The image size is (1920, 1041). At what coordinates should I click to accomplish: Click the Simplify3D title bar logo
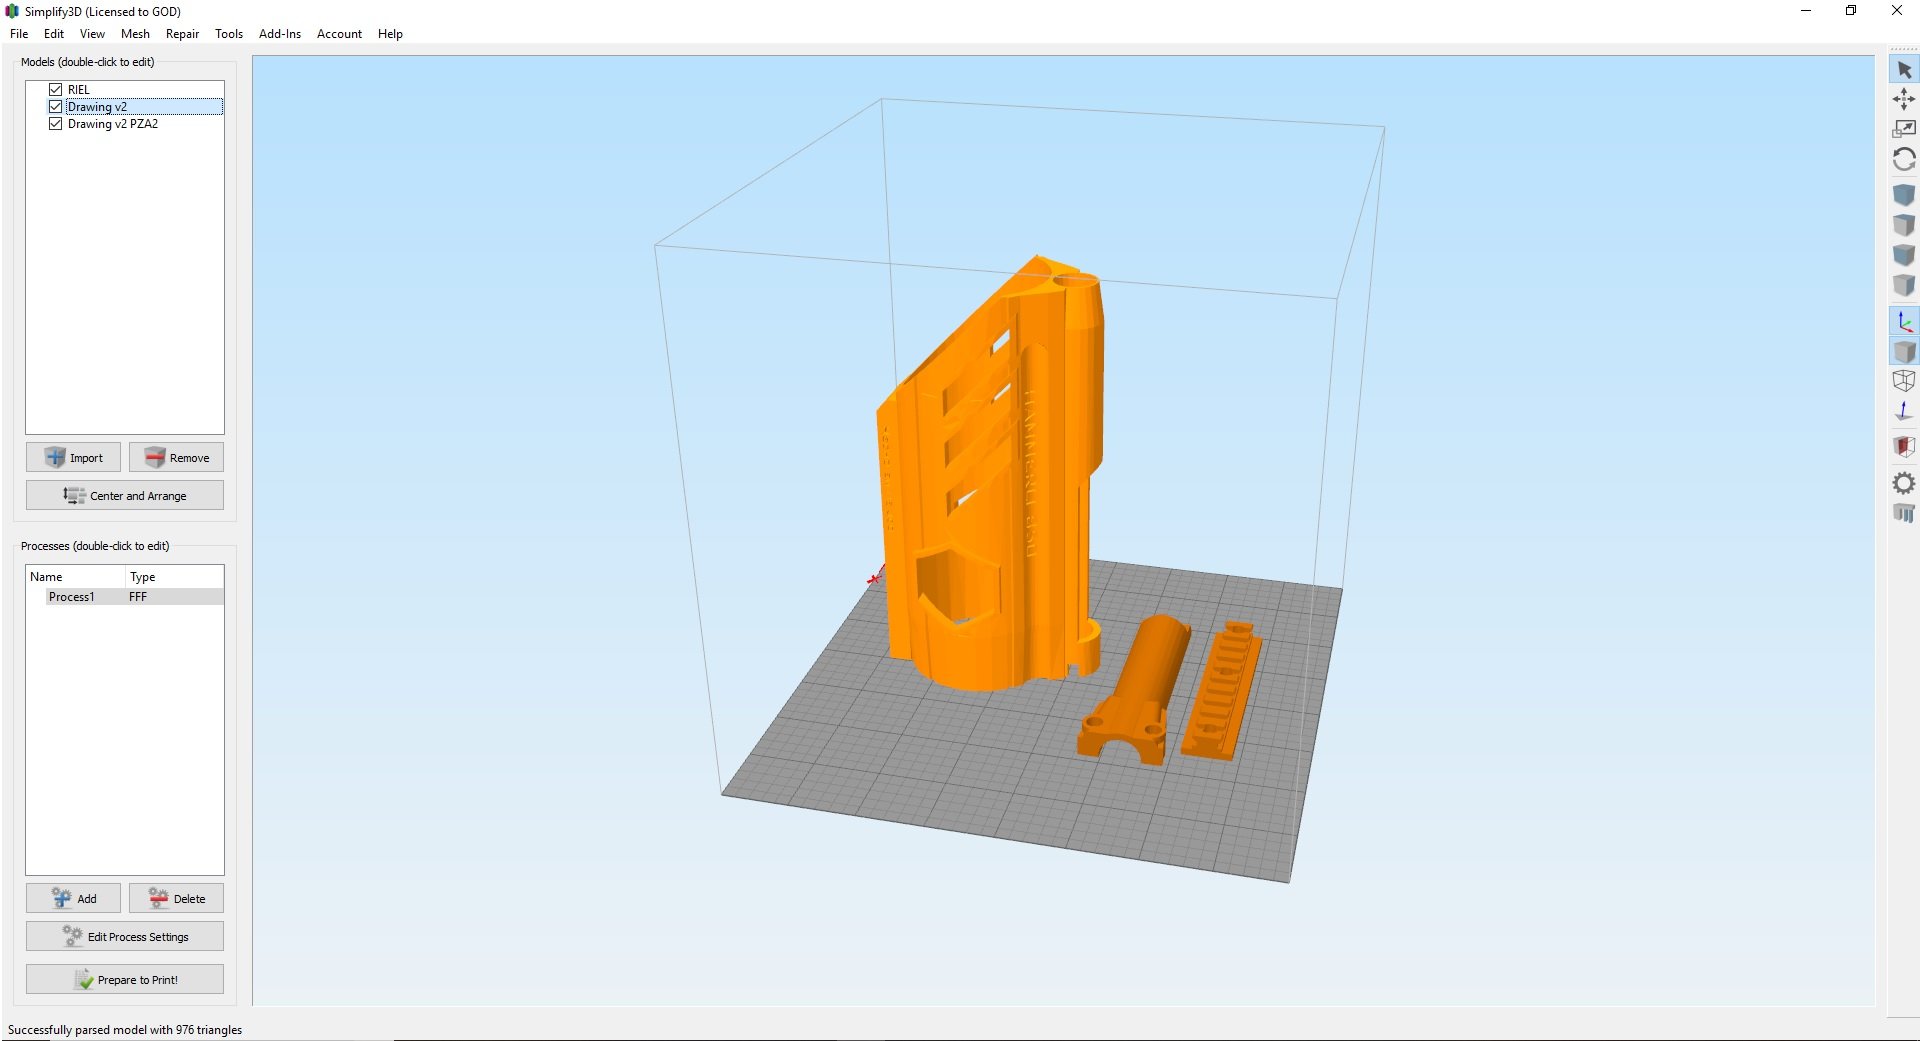(12, 11)
